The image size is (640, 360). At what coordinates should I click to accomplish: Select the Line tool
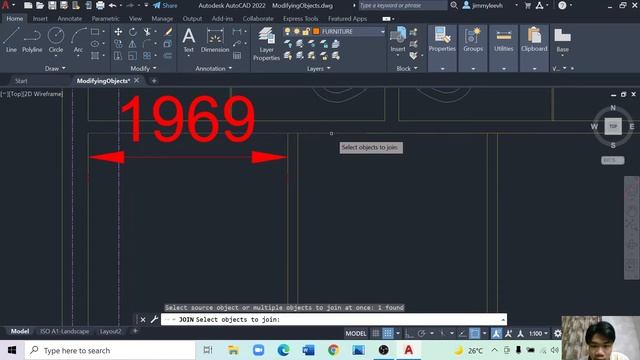click(x=11, y=40)
